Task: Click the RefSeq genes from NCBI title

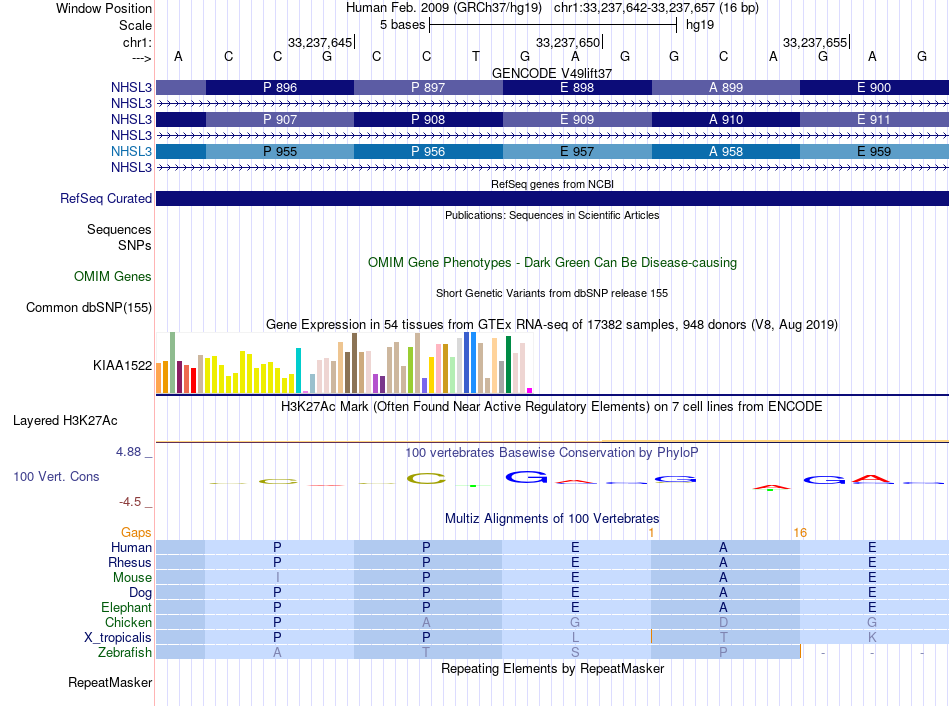Action: (x=553, y=184)
